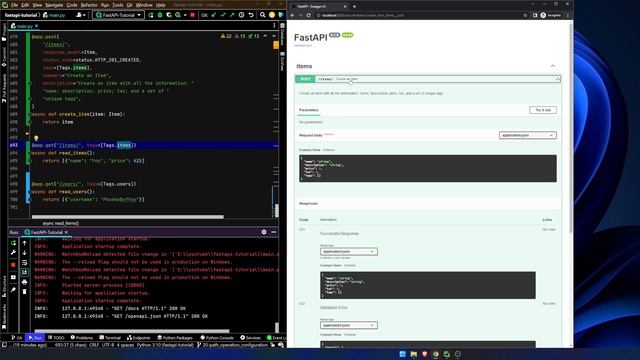This screenshot has width=640, height=360.
Task: Click the browser reload button
Action: click(x=309, y=15)
